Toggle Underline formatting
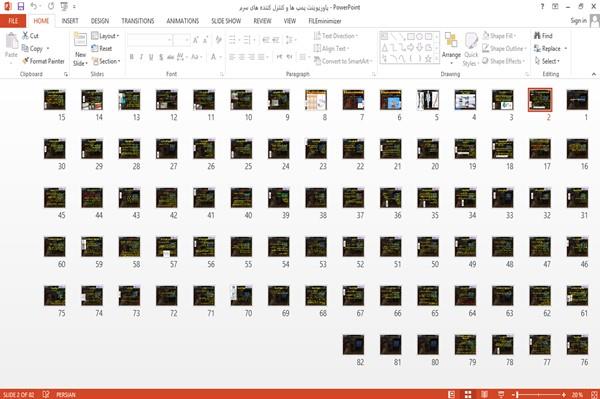 click(x=151, y=57)
